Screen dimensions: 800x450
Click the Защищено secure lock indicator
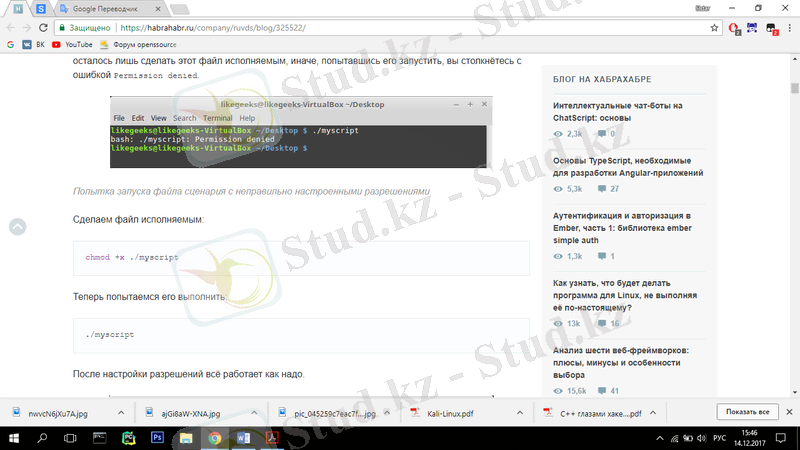pos(84,28)
